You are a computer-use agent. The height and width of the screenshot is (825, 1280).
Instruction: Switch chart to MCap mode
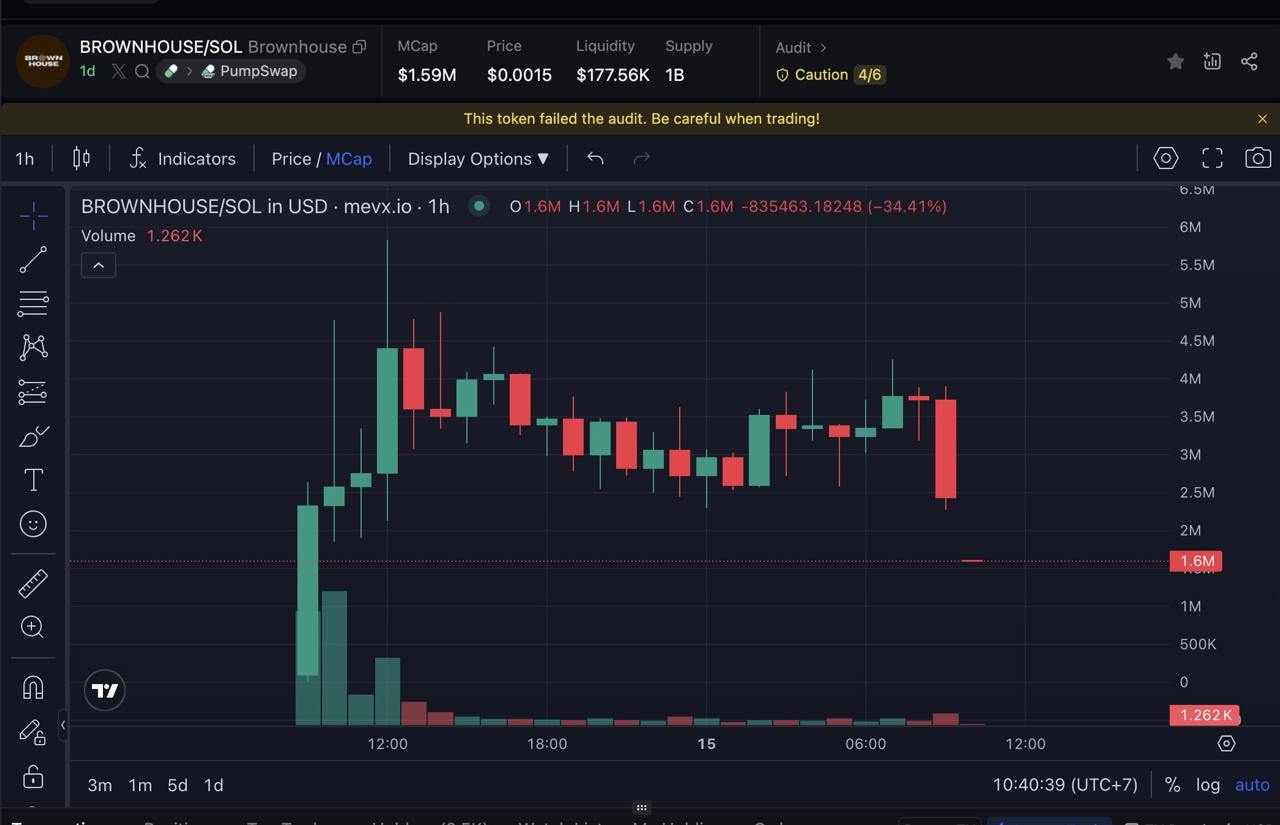[x=348, y=158]
